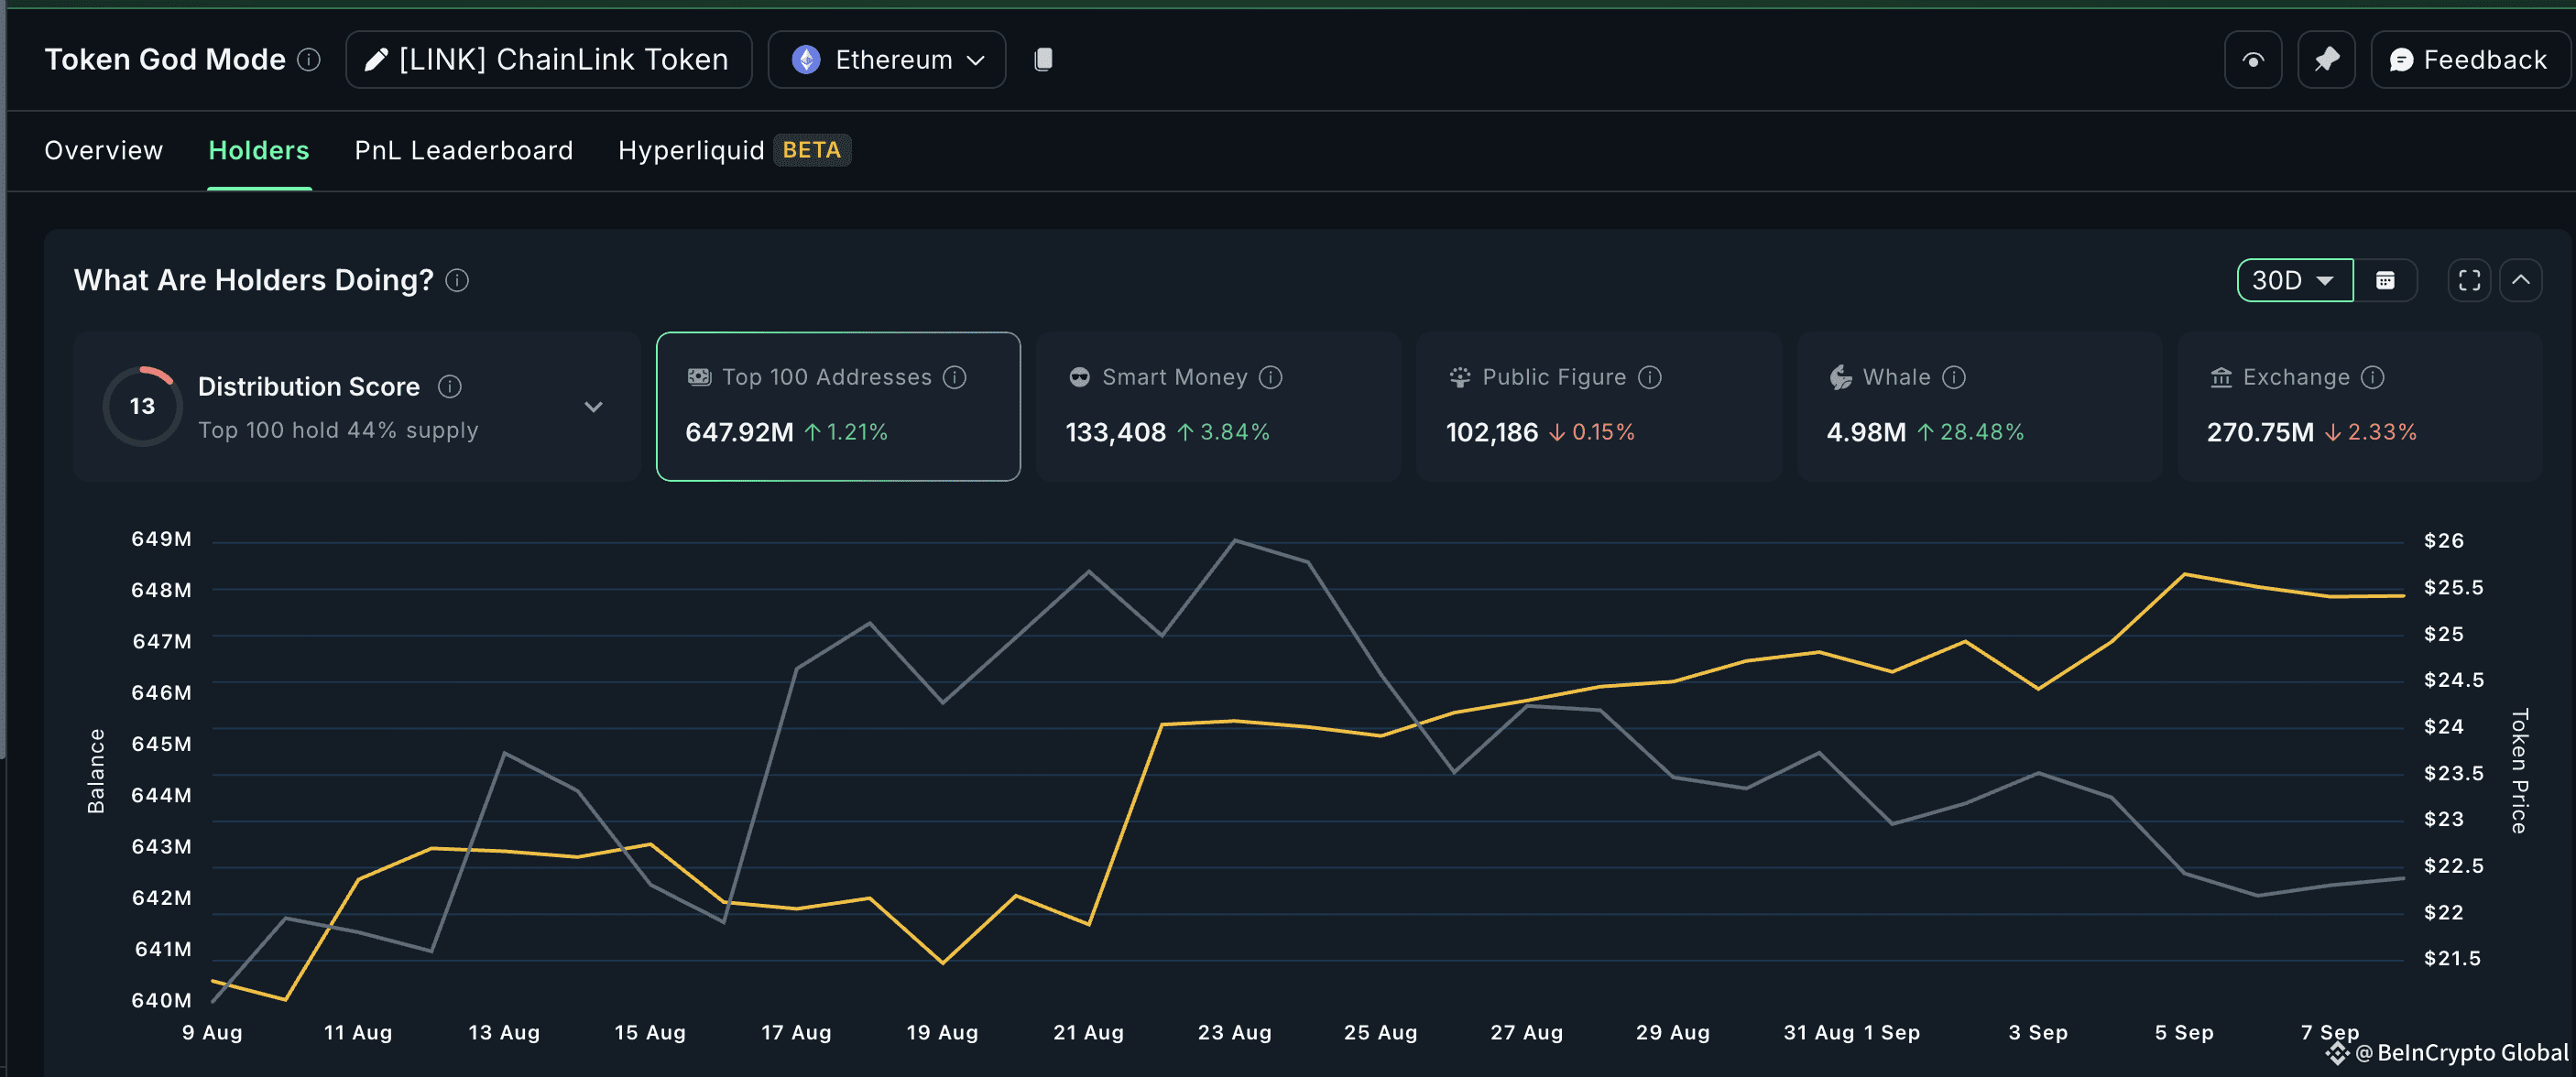
Task: Select the Holders tab
Action: point(259,150)
